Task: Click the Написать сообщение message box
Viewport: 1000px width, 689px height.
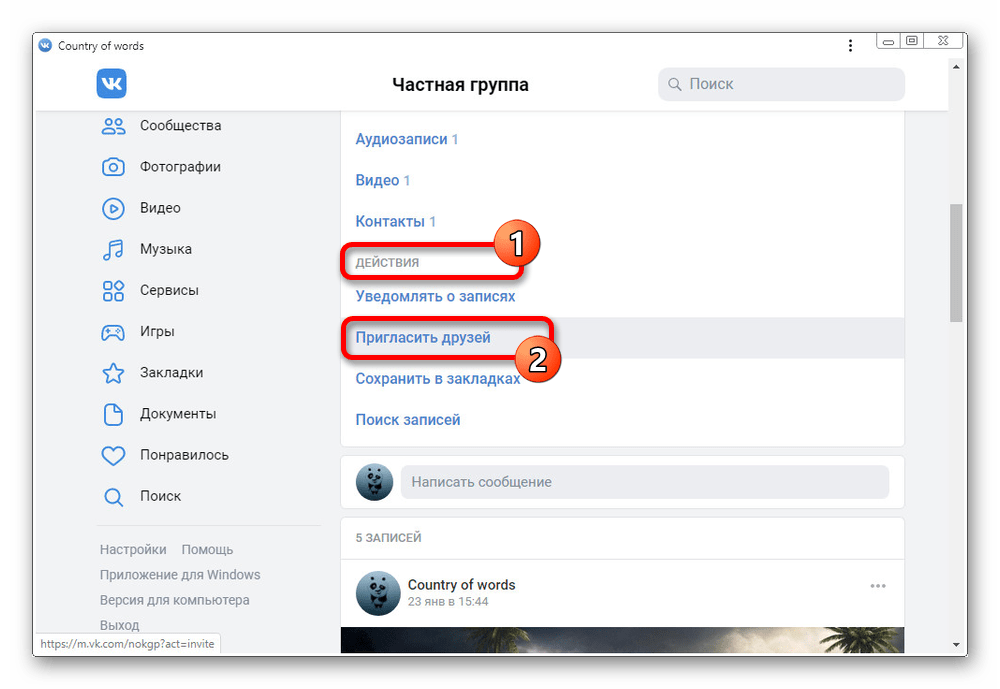Action: coord(644,482)
